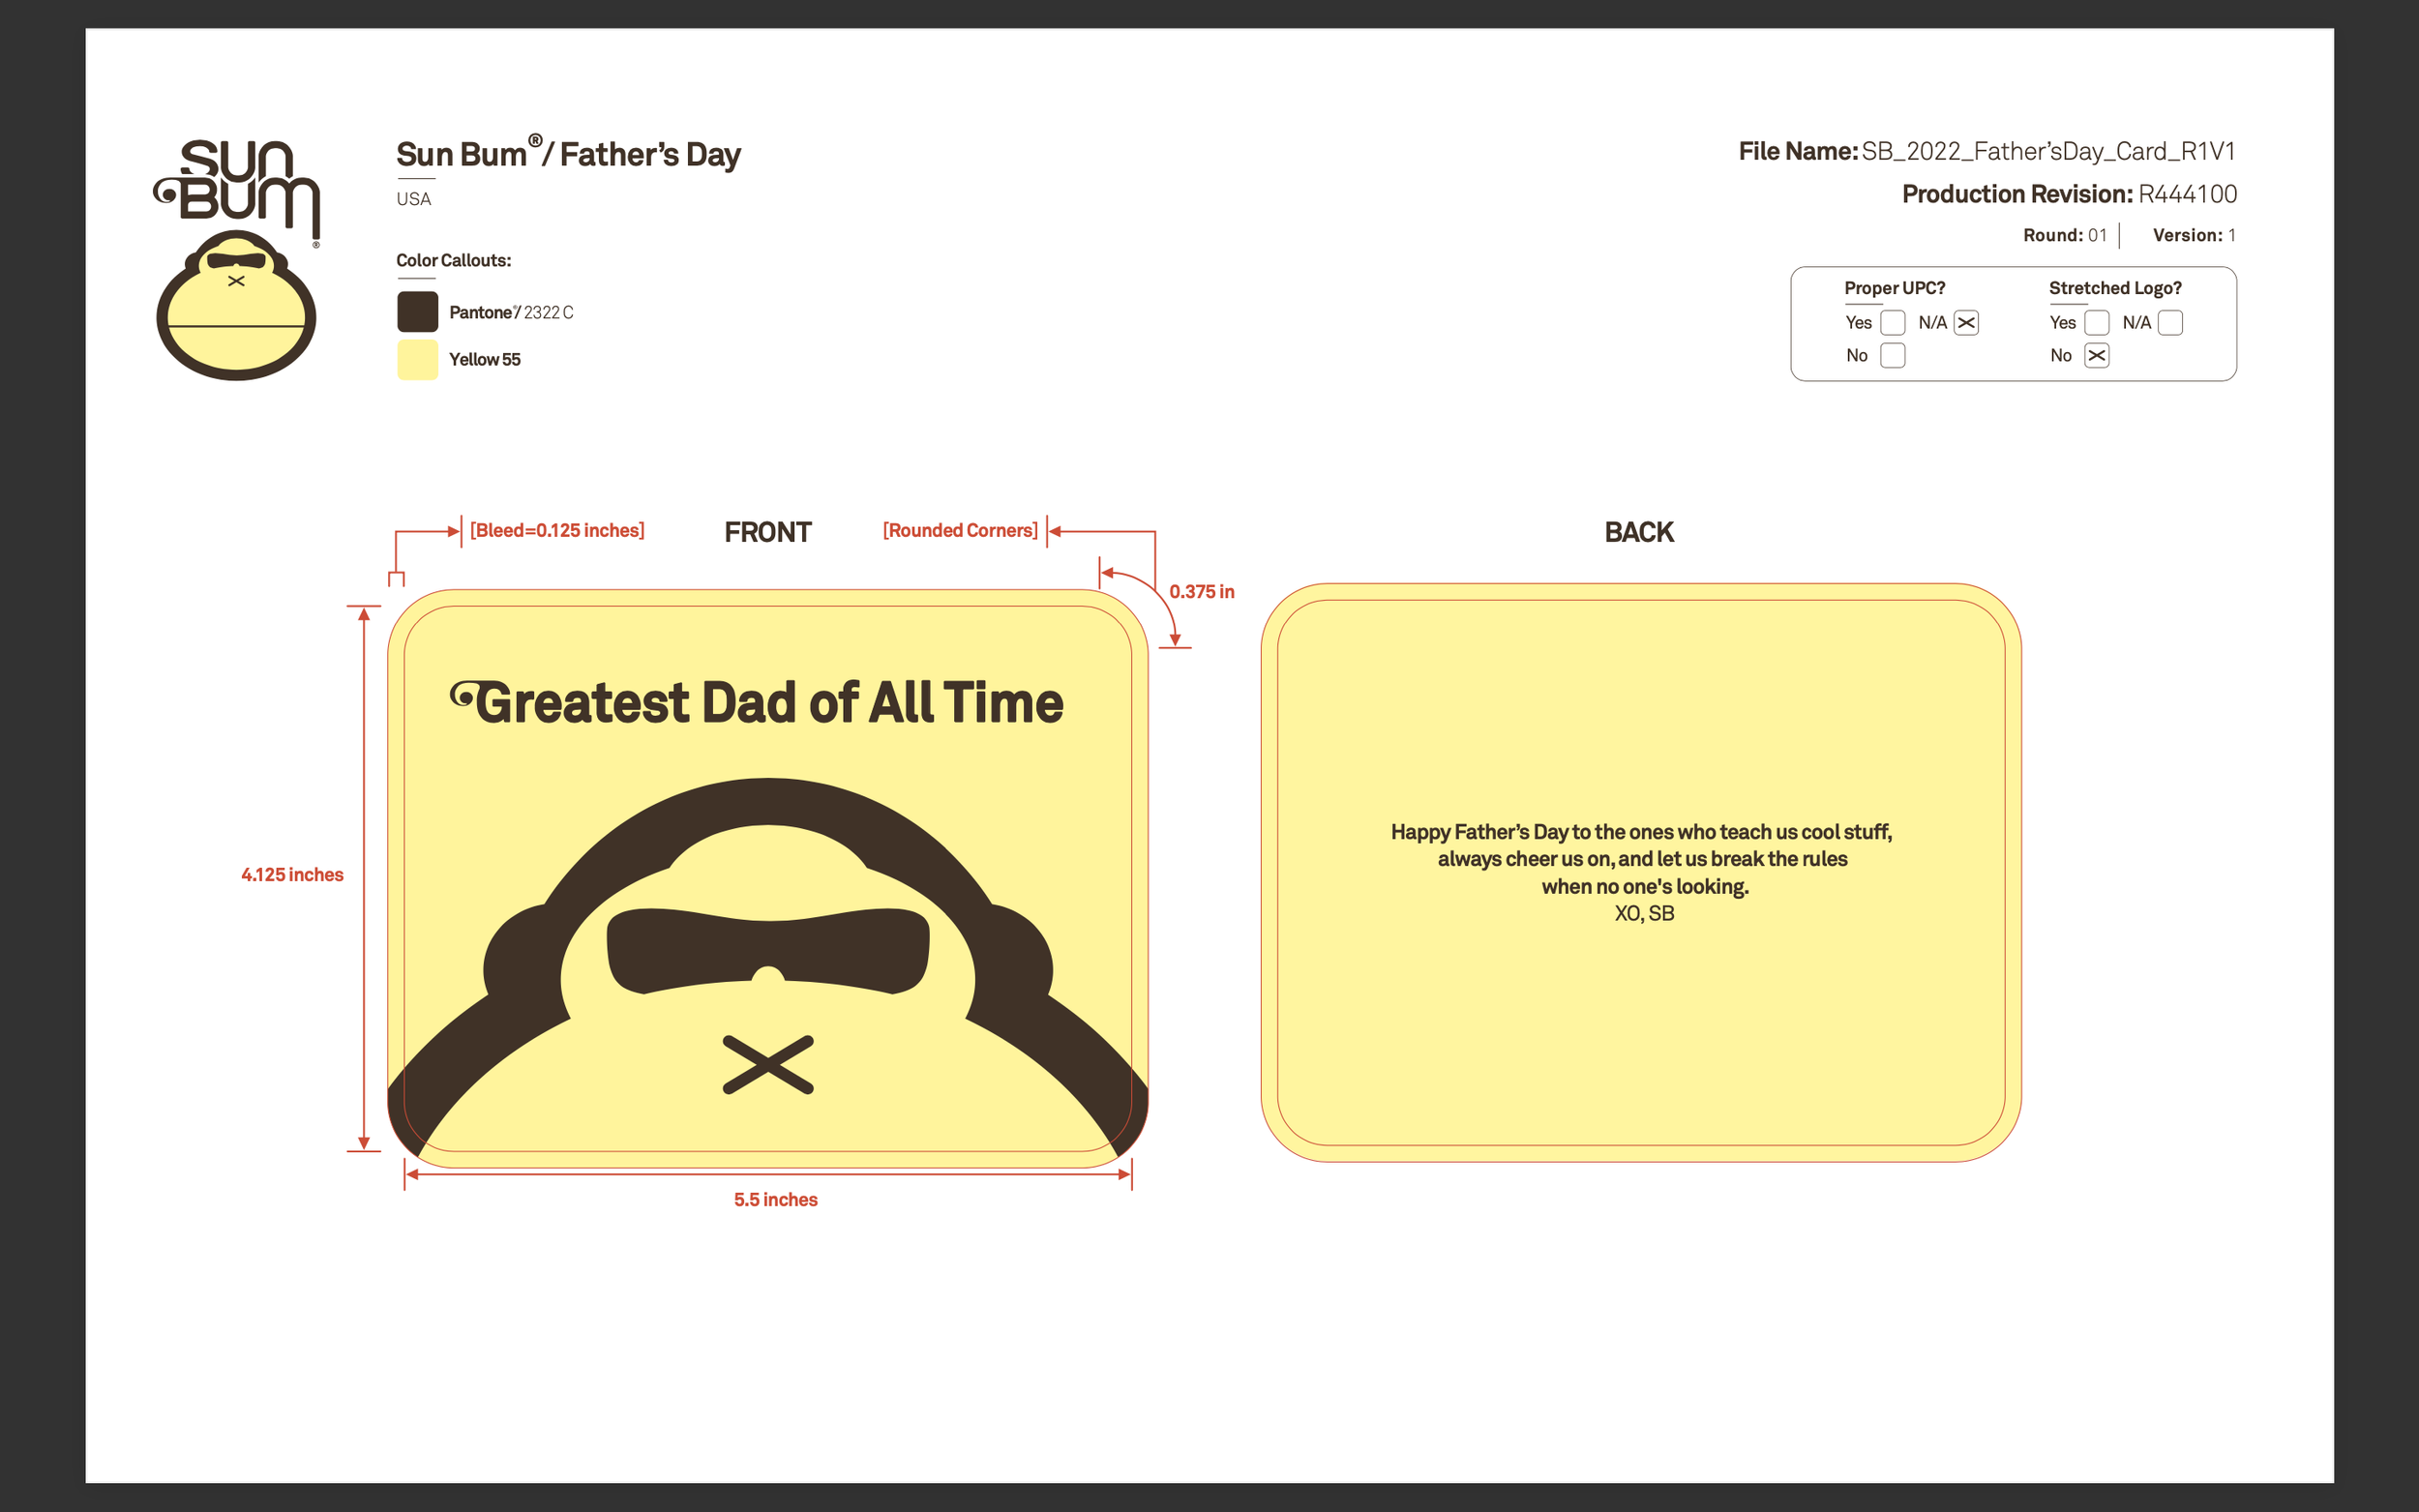Image resolution: width=2419 pixels, height=1512 pixels.
Task: Click the file name SB_2022_Father'sDay_Card_R1V1
Action: click(2047, 151)
